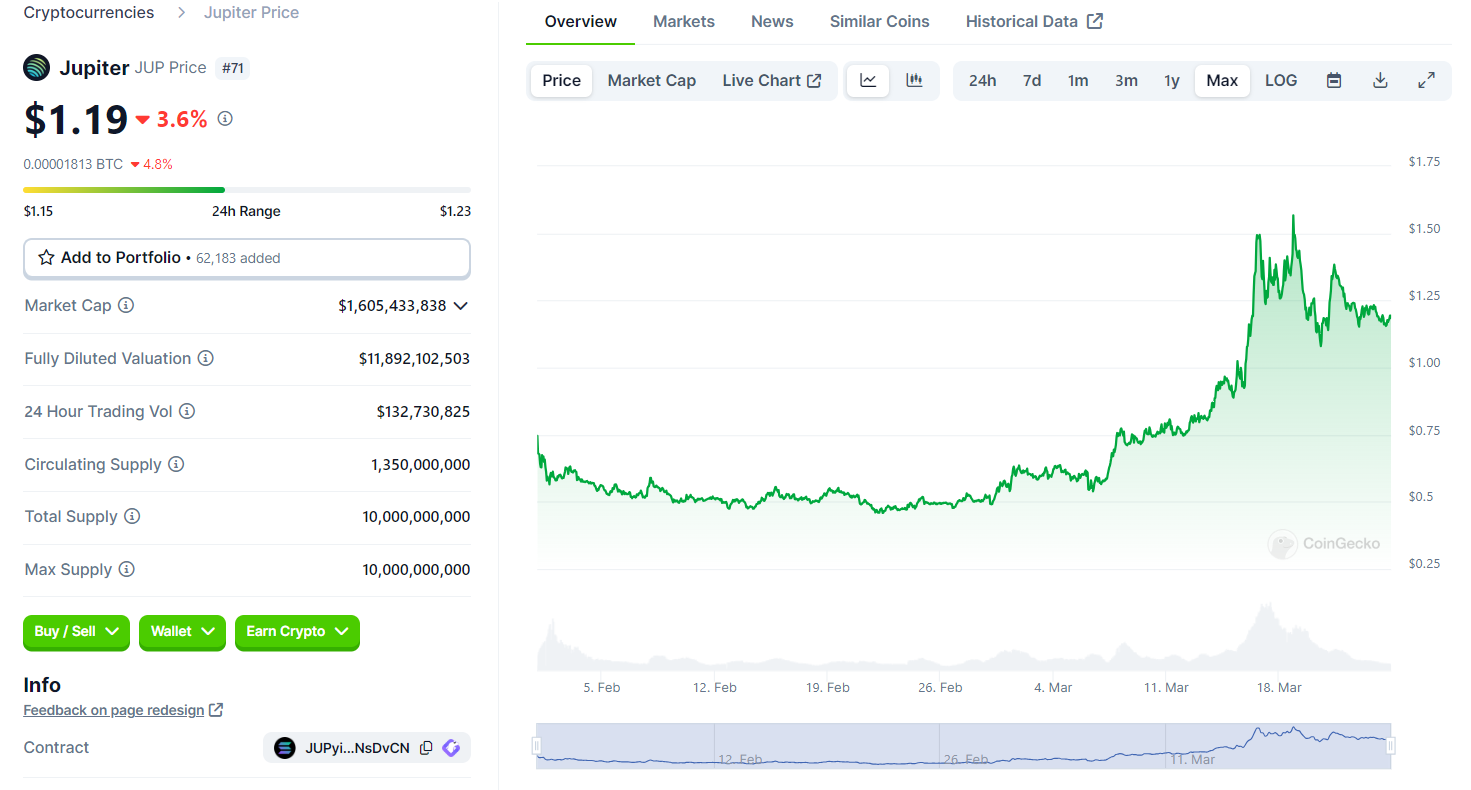Switch to the candlestick chart icon
This screenshot has height=790, width=1471.
coord(914,81)
